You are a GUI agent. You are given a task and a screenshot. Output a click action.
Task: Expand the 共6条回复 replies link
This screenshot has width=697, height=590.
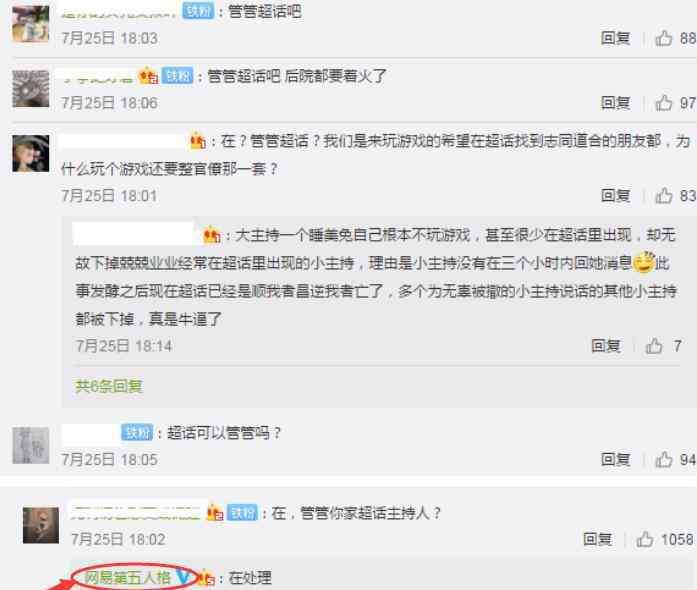(x=109, y=386)
